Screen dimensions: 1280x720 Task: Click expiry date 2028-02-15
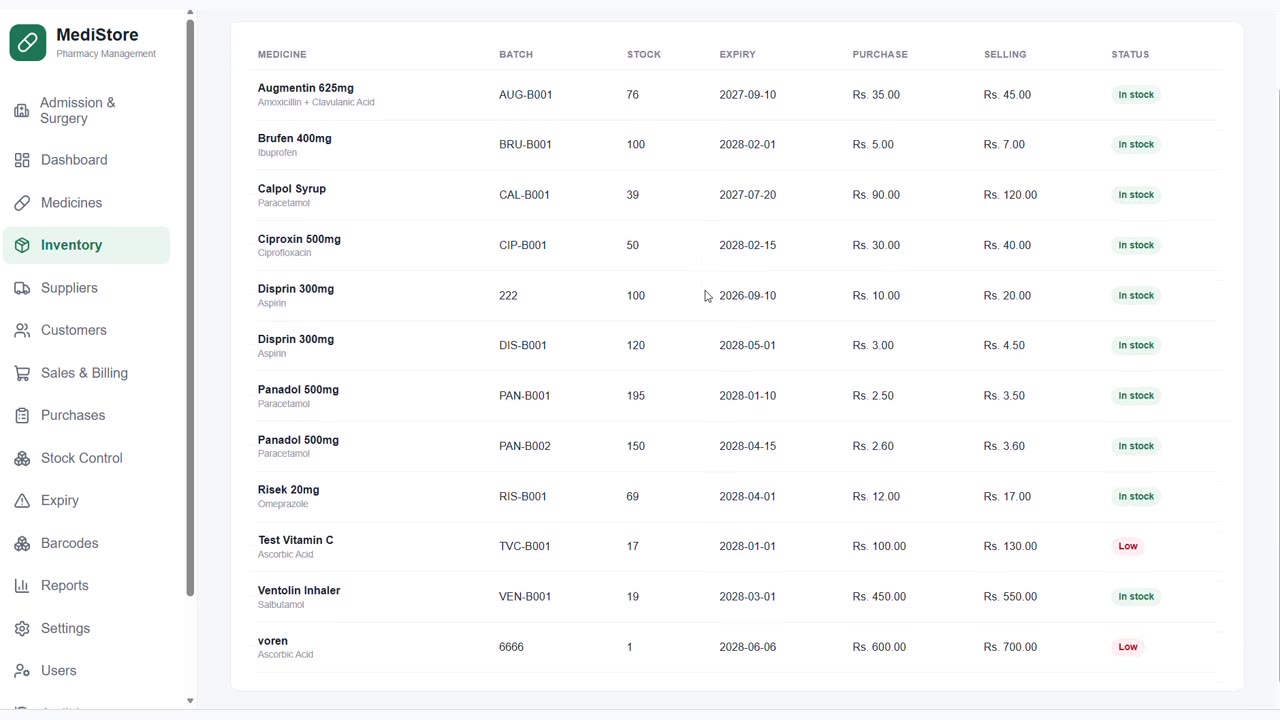pos(748,245)
